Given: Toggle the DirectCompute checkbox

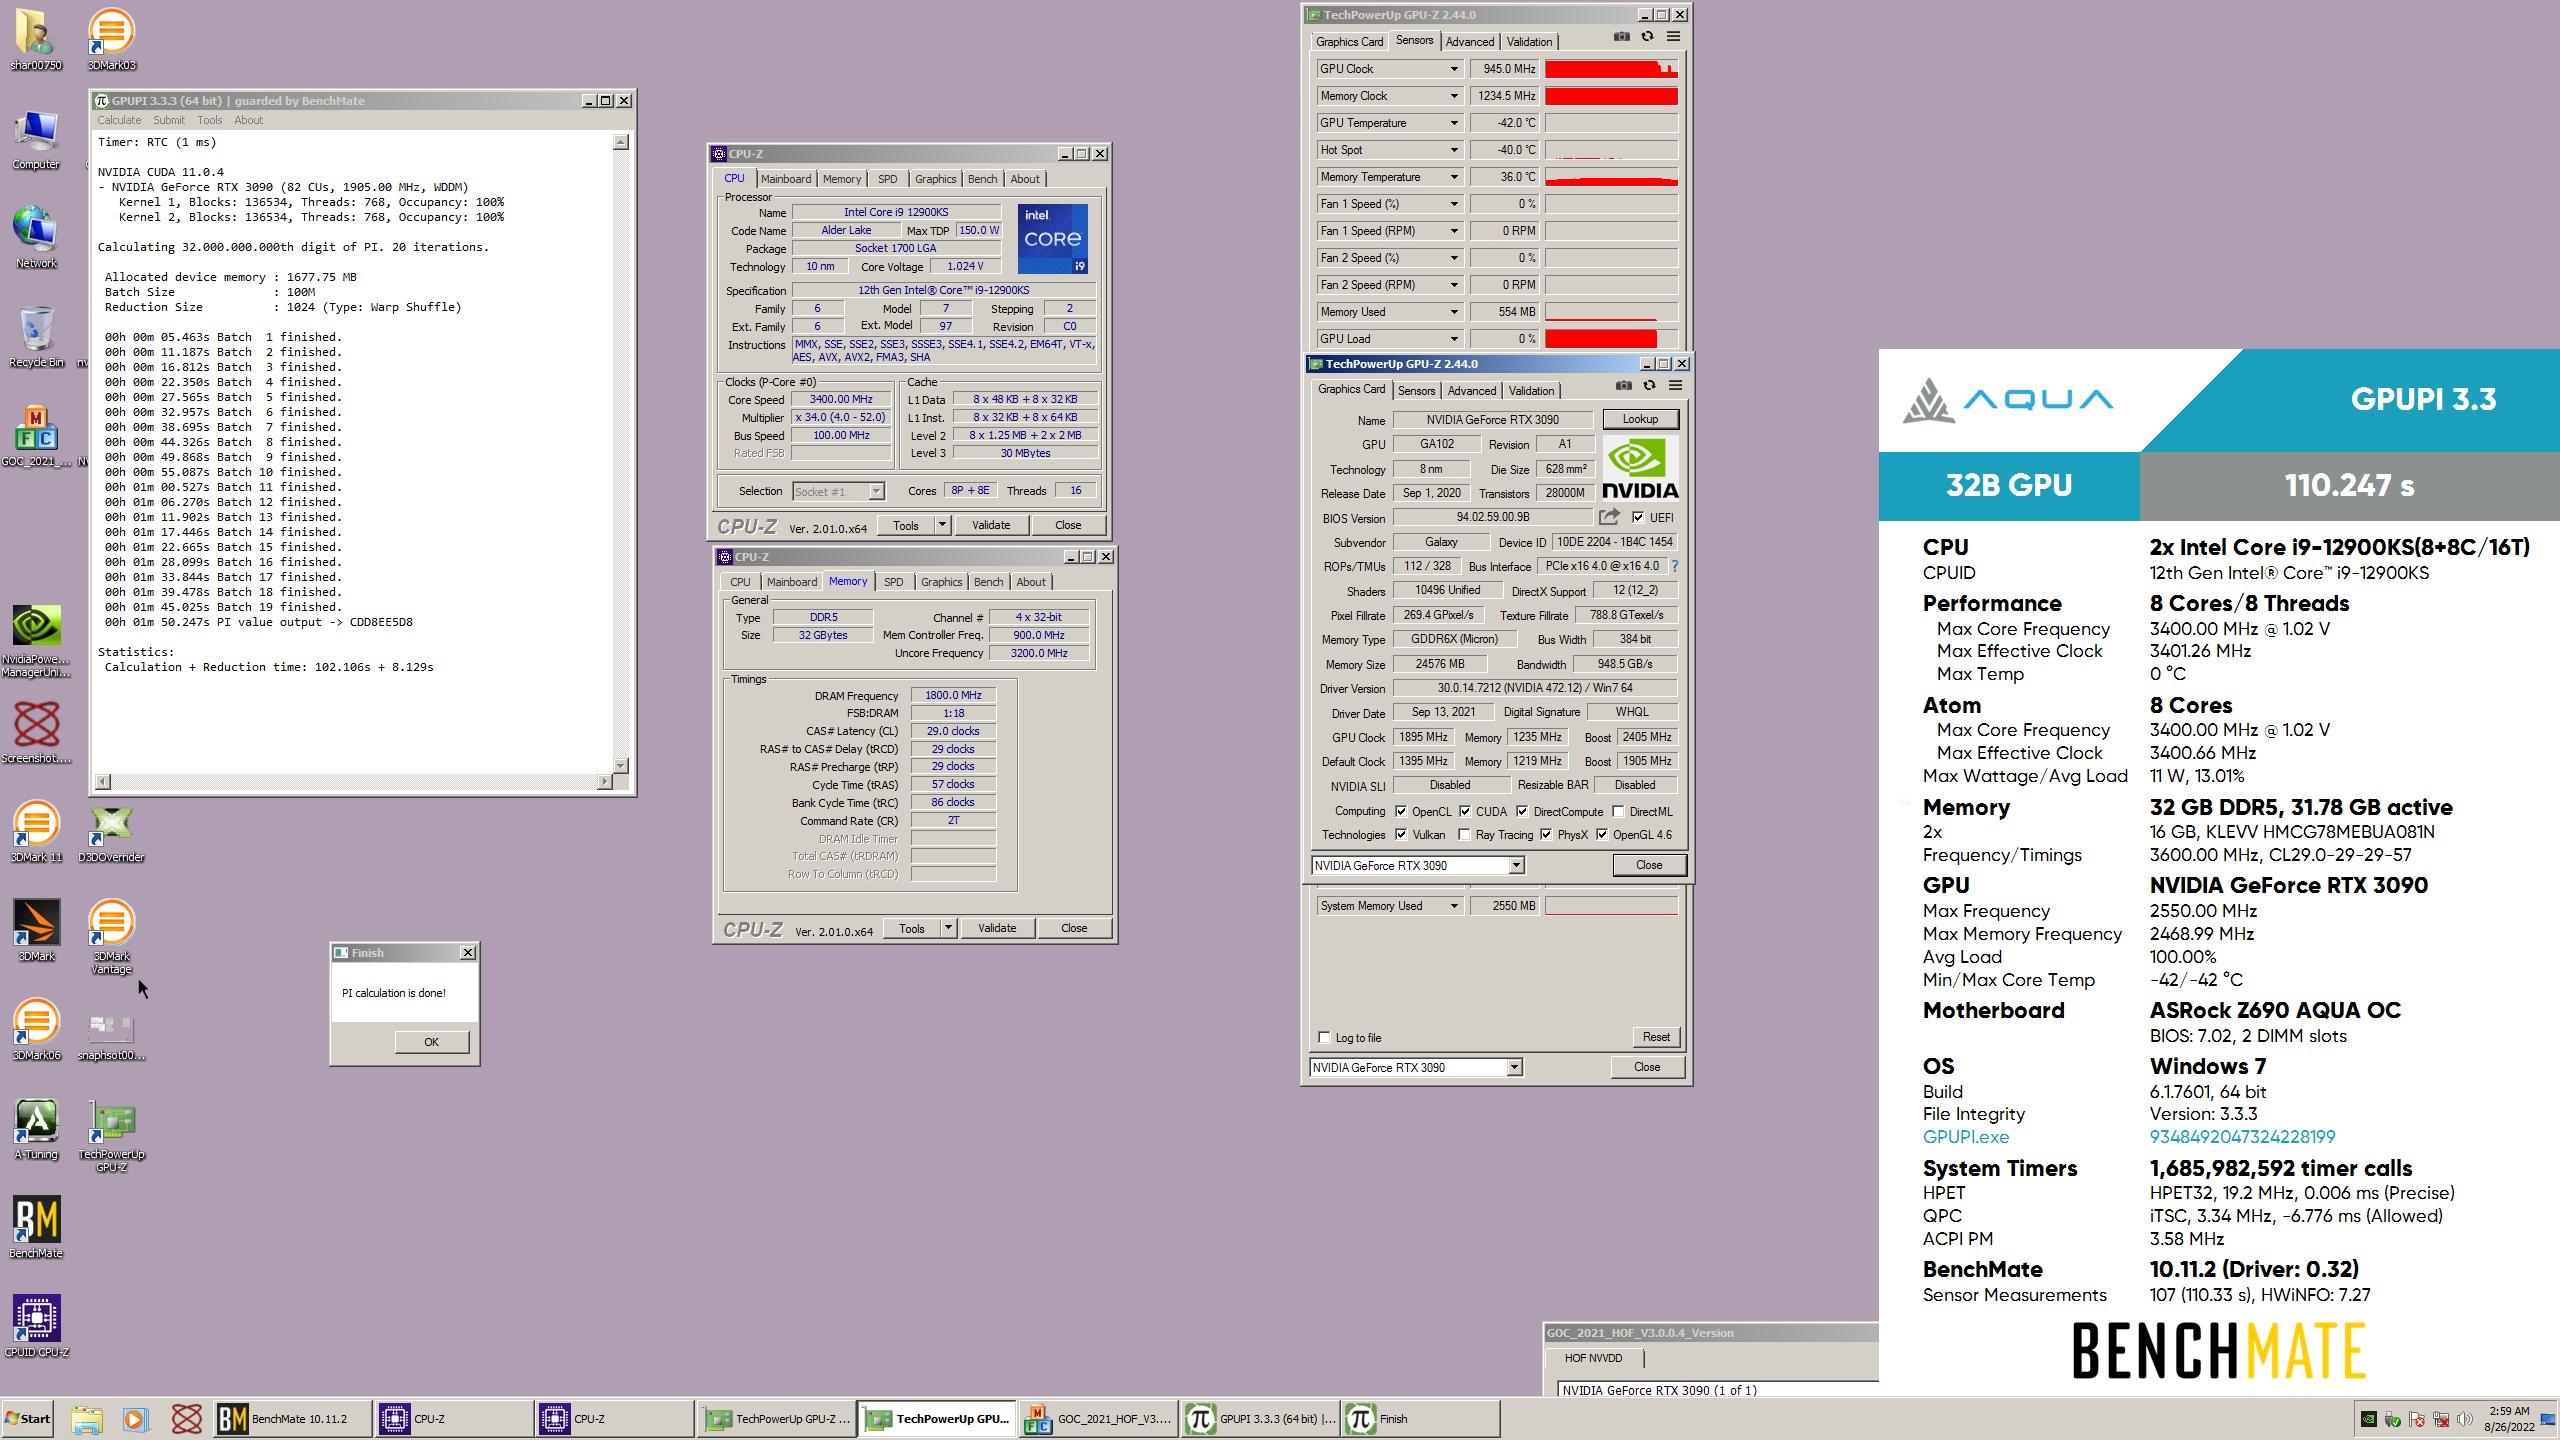Looking at the screenshot, I should (1522, 812).
